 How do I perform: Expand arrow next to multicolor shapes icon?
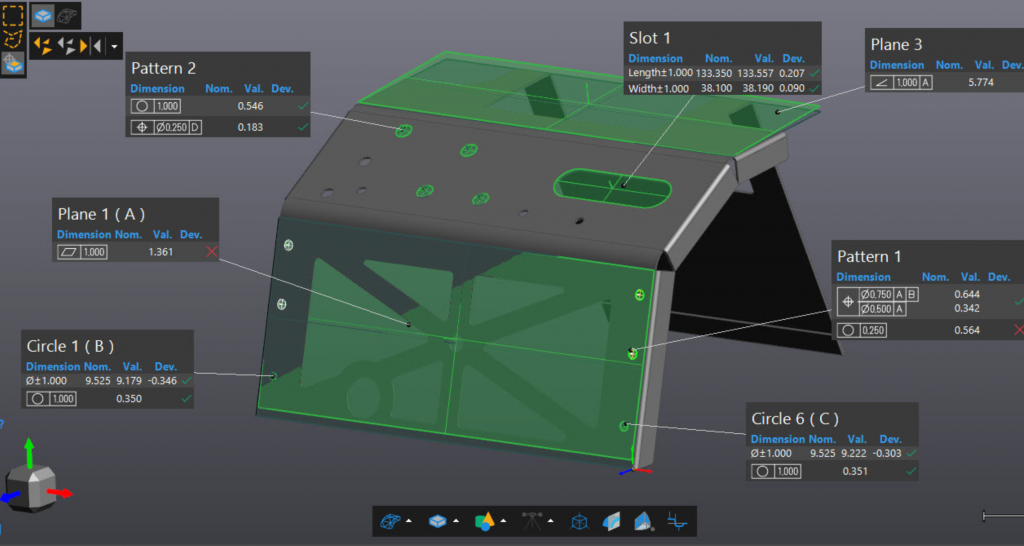tap(505, 522)
